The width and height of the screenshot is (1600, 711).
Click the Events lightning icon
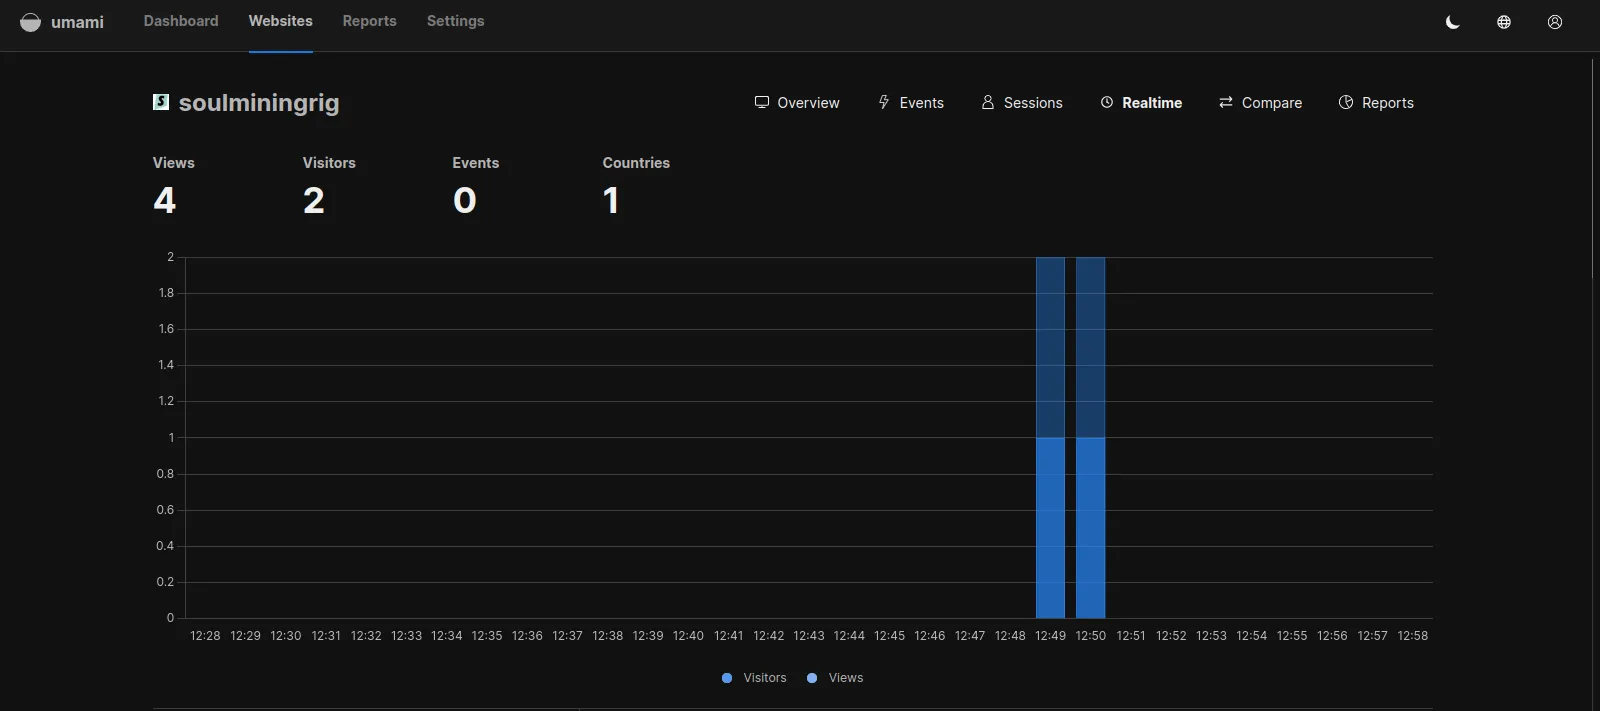point(884,102)
